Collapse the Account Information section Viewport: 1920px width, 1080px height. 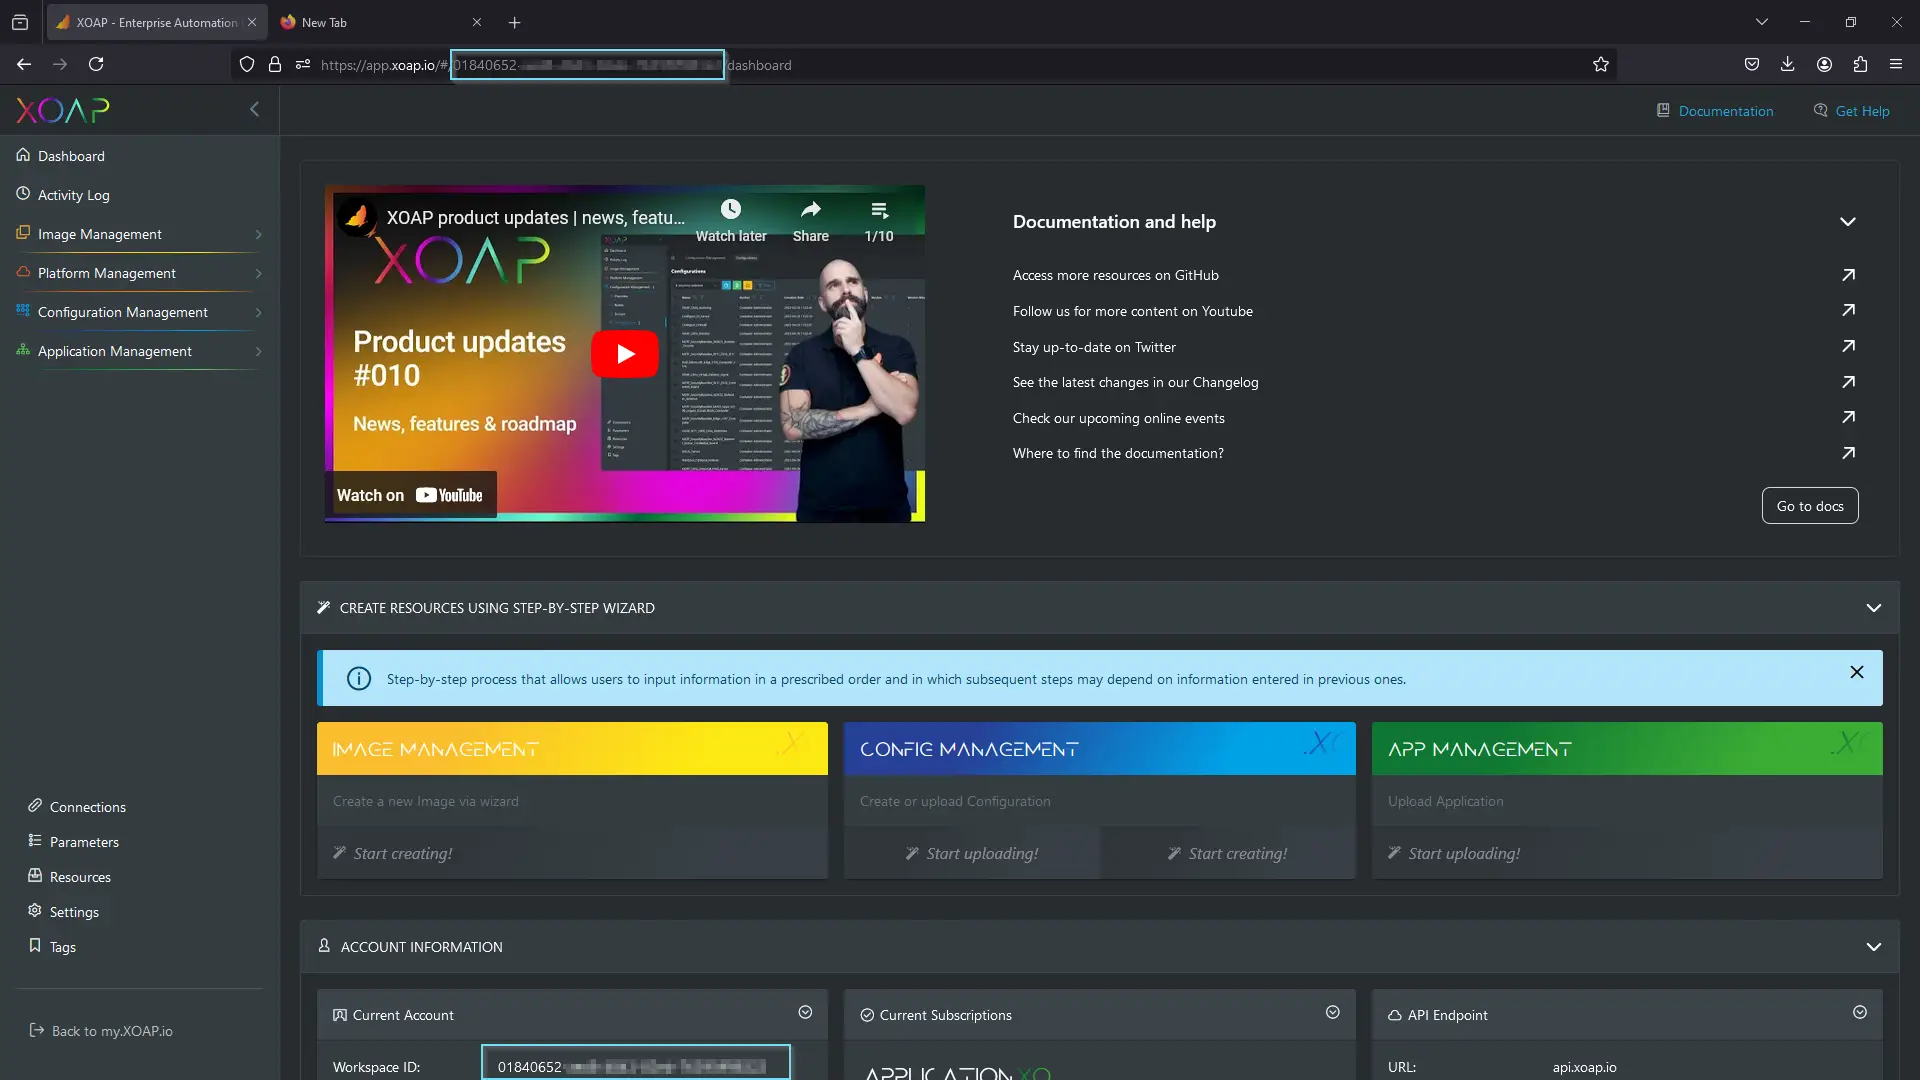click(x=1874, y=947)
